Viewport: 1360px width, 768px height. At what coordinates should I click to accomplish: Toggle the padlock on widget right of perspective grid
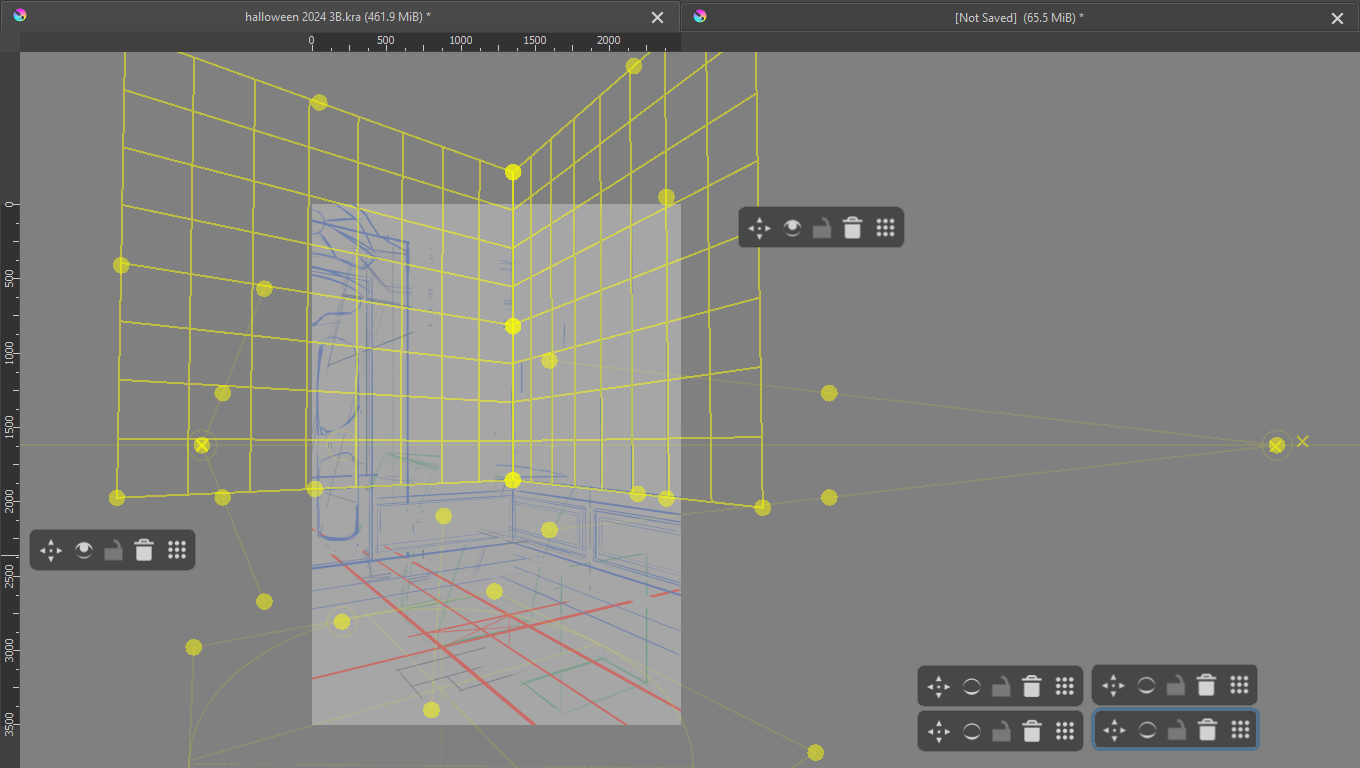(x=821, y=228)
